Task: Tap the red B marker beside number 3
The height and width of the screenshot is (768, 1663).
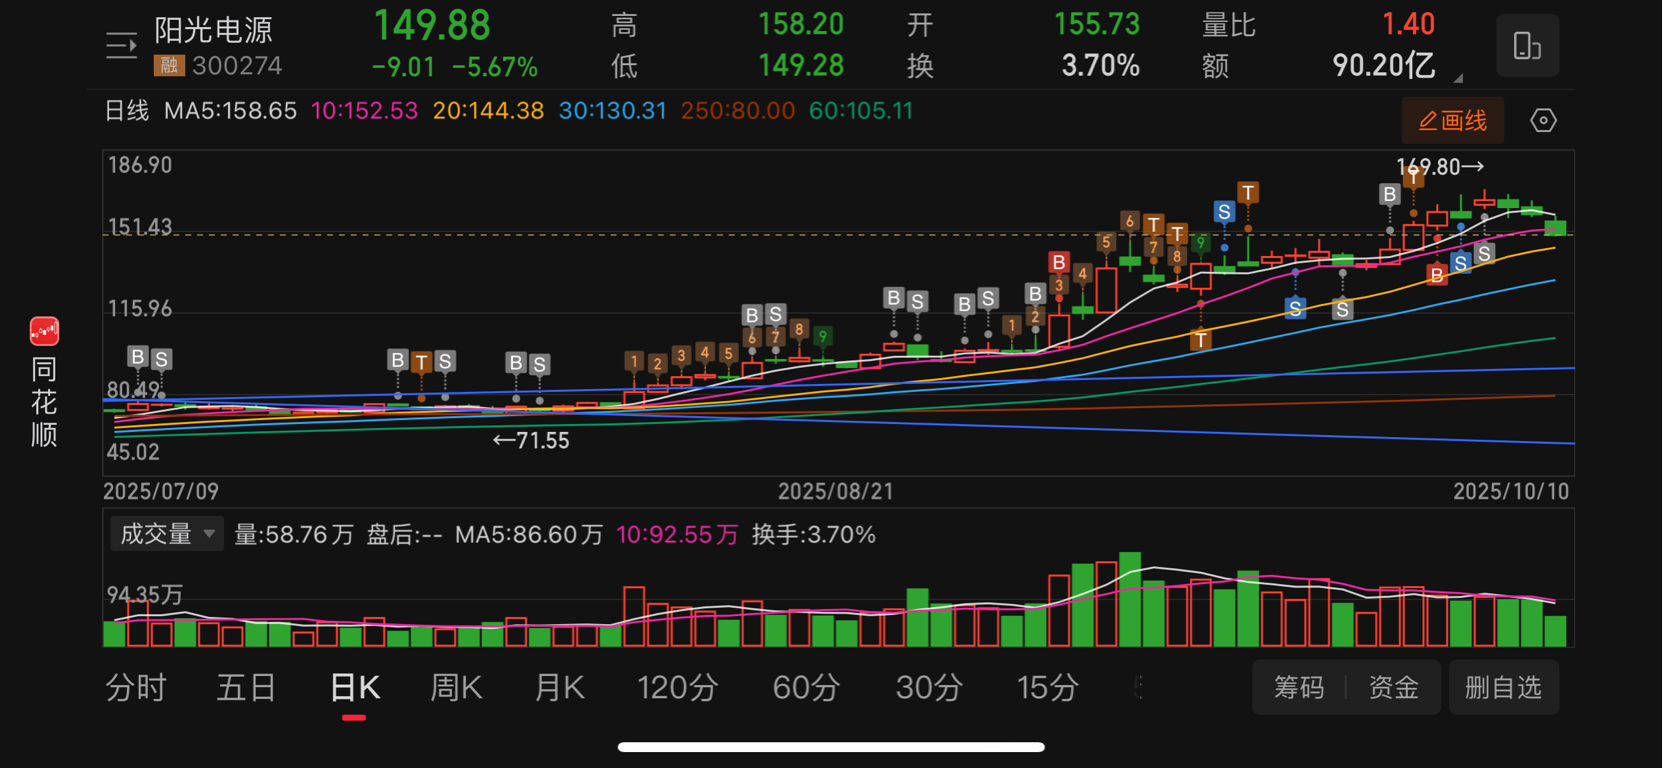Action: point(1059,263)
